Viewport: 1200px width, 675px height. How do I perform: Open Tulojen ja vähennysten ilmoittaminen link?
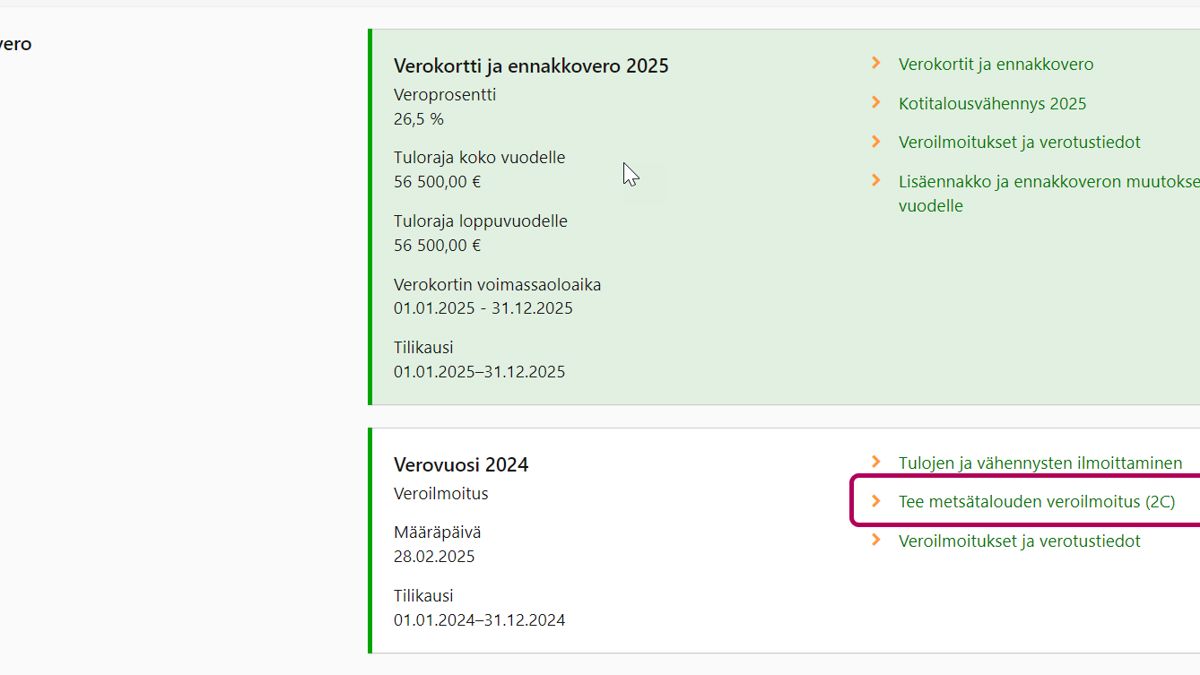coord(1040,463)
